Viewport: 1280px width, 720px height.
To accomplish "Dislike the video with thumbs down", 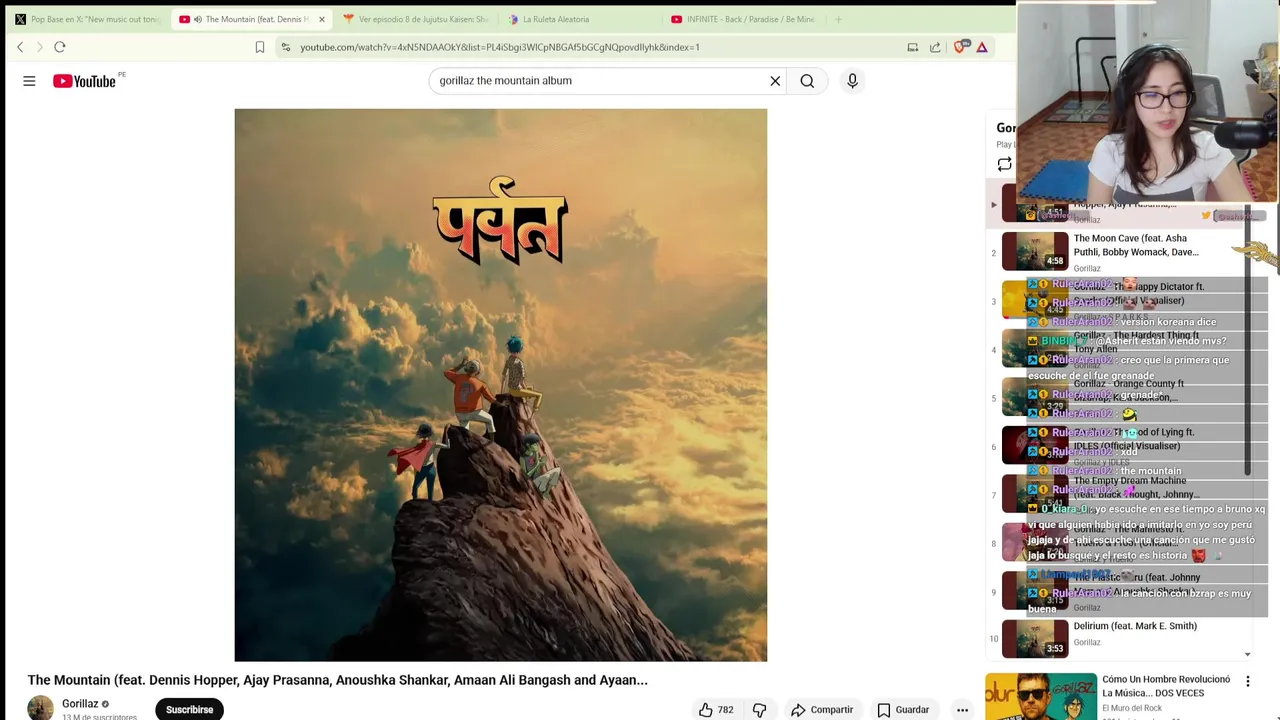I will pos(759,710).
